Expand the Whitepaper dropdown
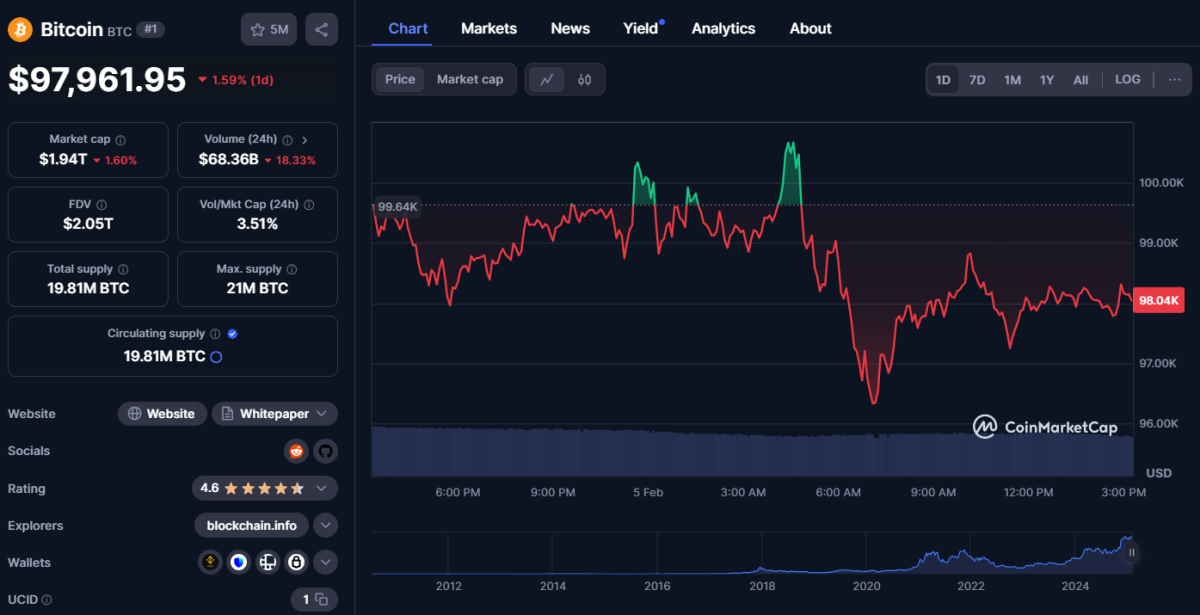The image size is (1200, 615). click(x=321, y=414)
